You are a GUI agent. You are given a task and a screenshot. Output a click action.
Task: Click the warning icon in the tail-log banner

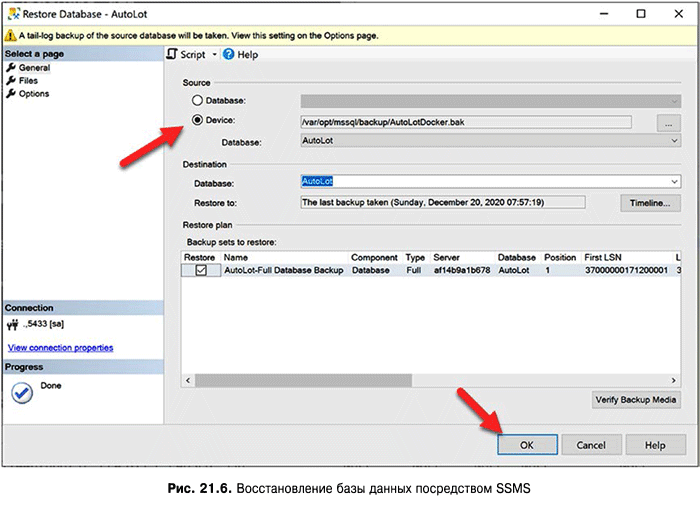9,35
